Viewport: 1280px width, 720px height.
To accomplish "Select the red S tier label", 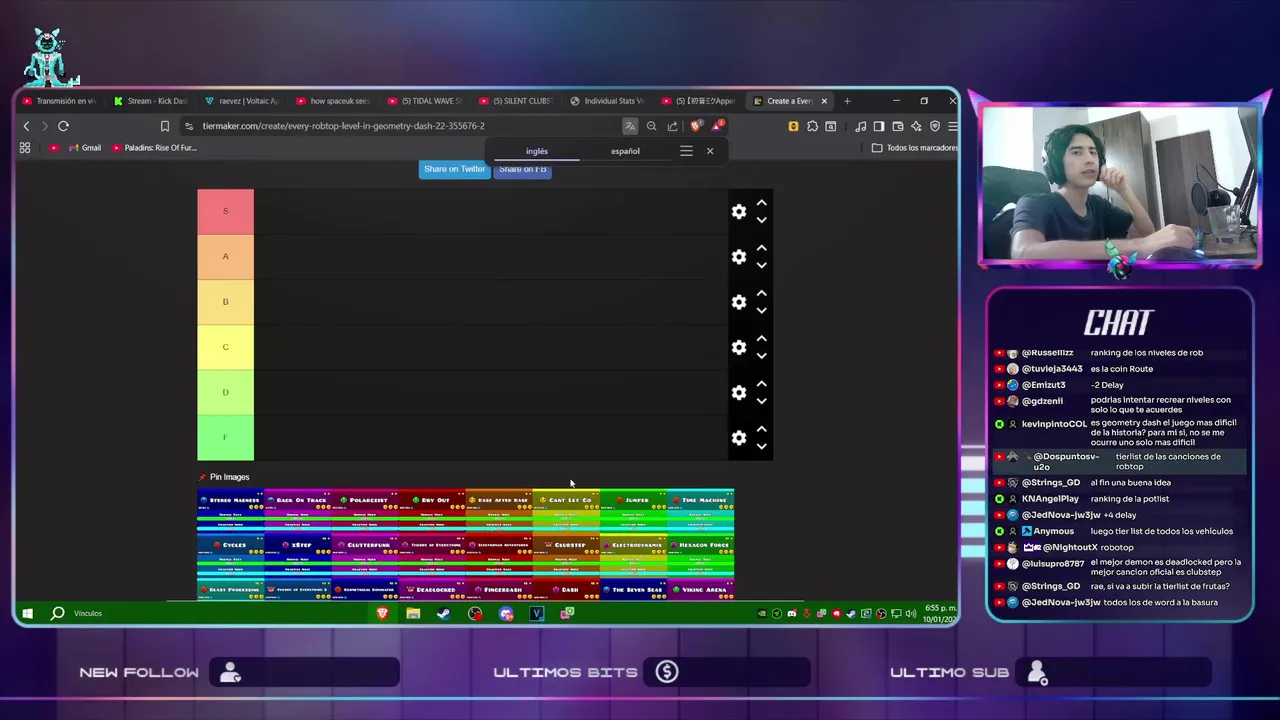I will tap(225, 211).
